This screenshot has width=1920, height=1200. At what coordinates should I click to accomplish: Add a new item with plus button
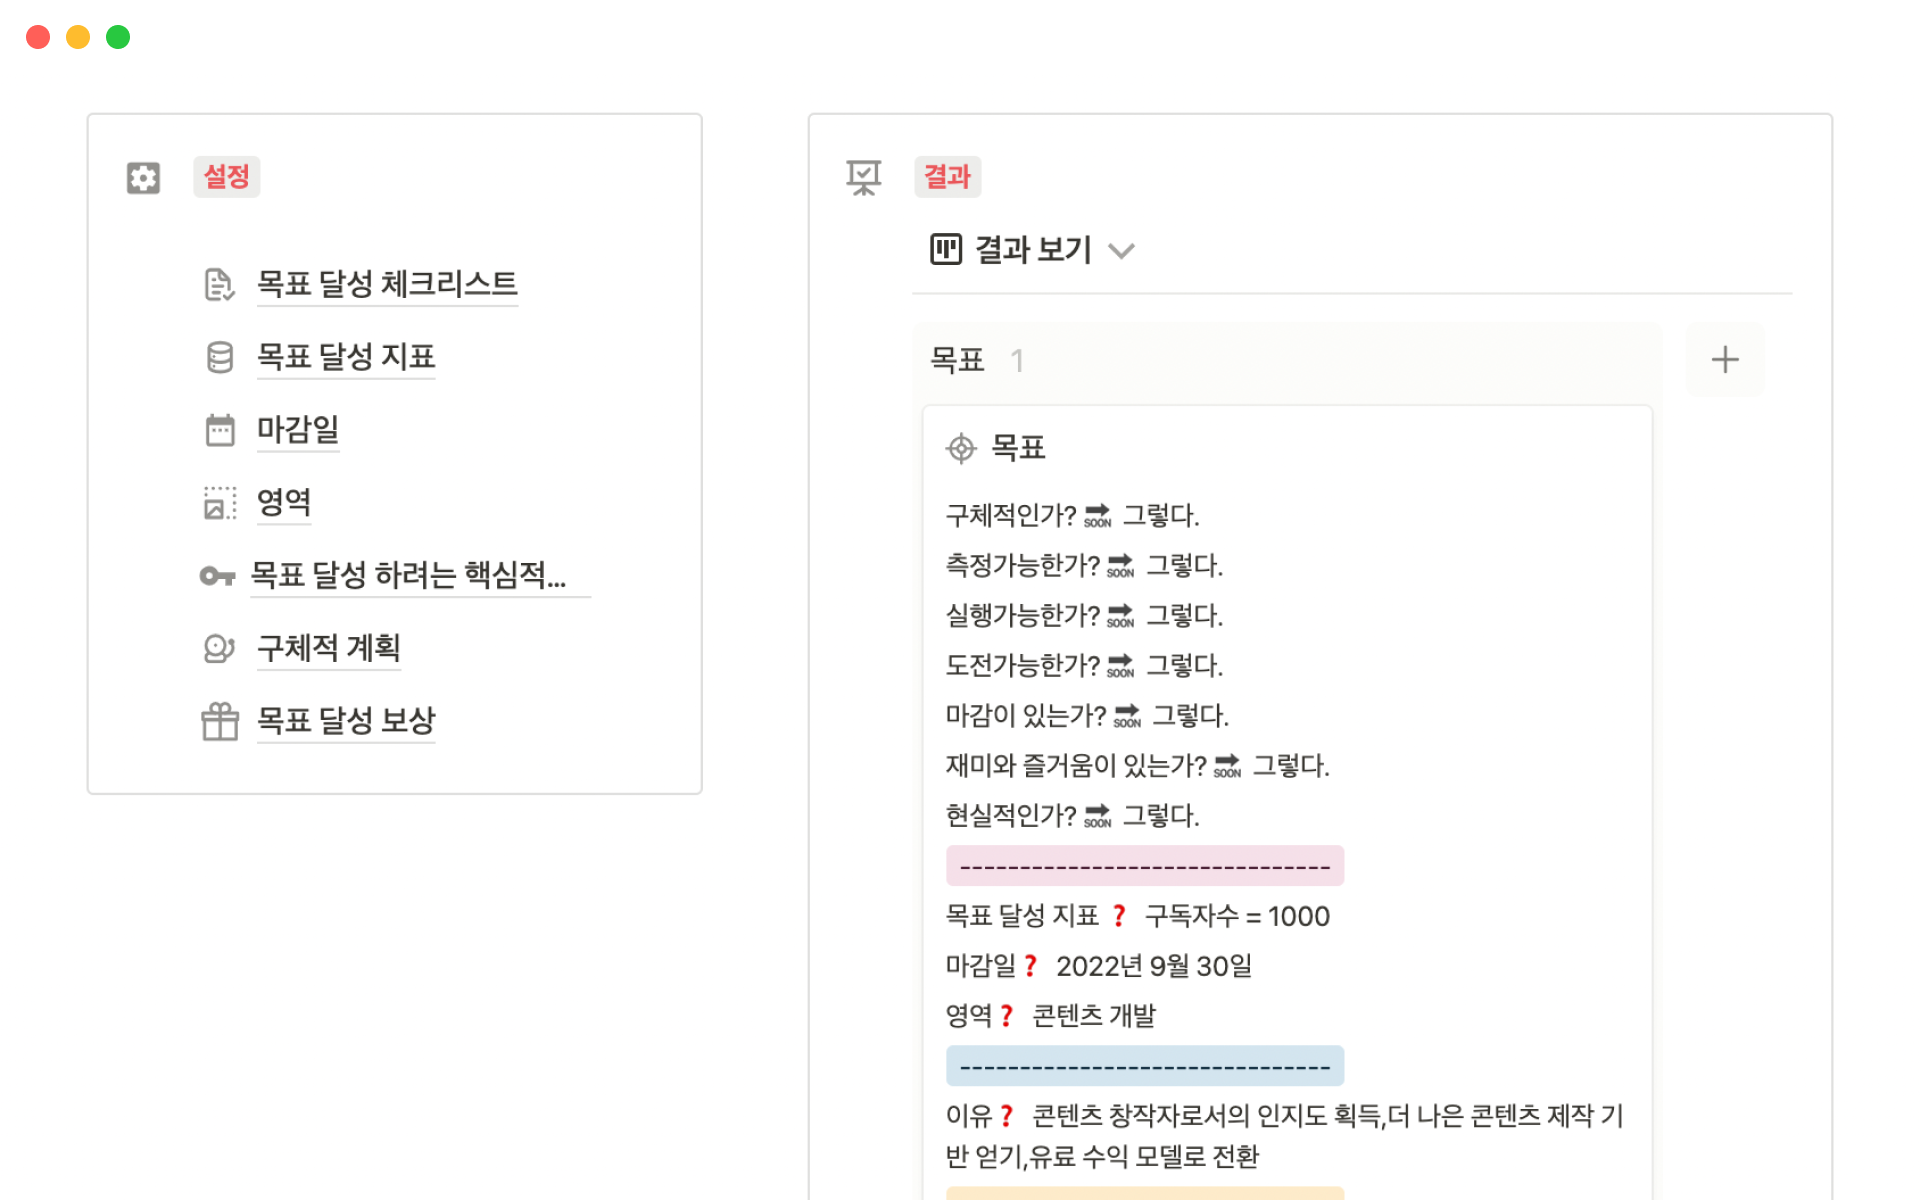1724,360
